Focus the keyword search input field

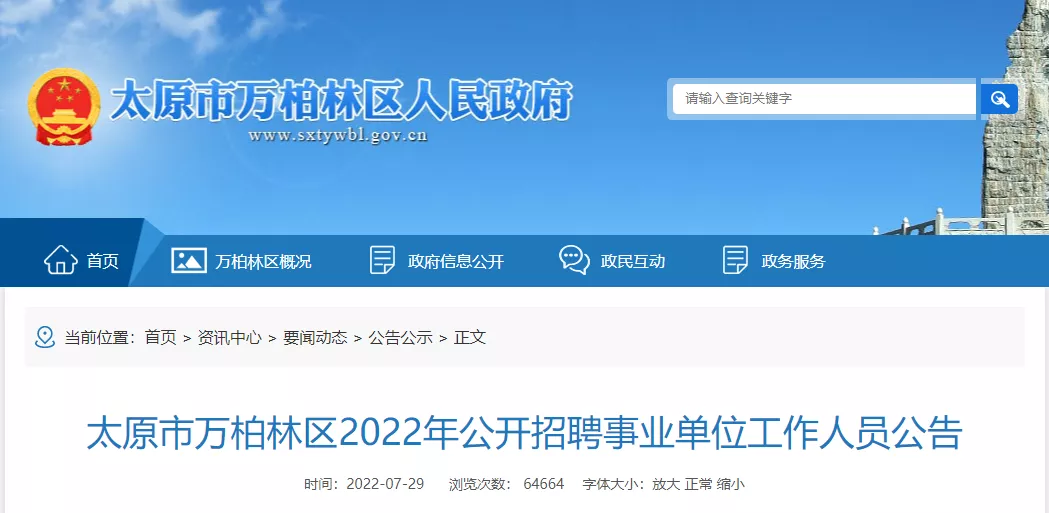point(824,99)
